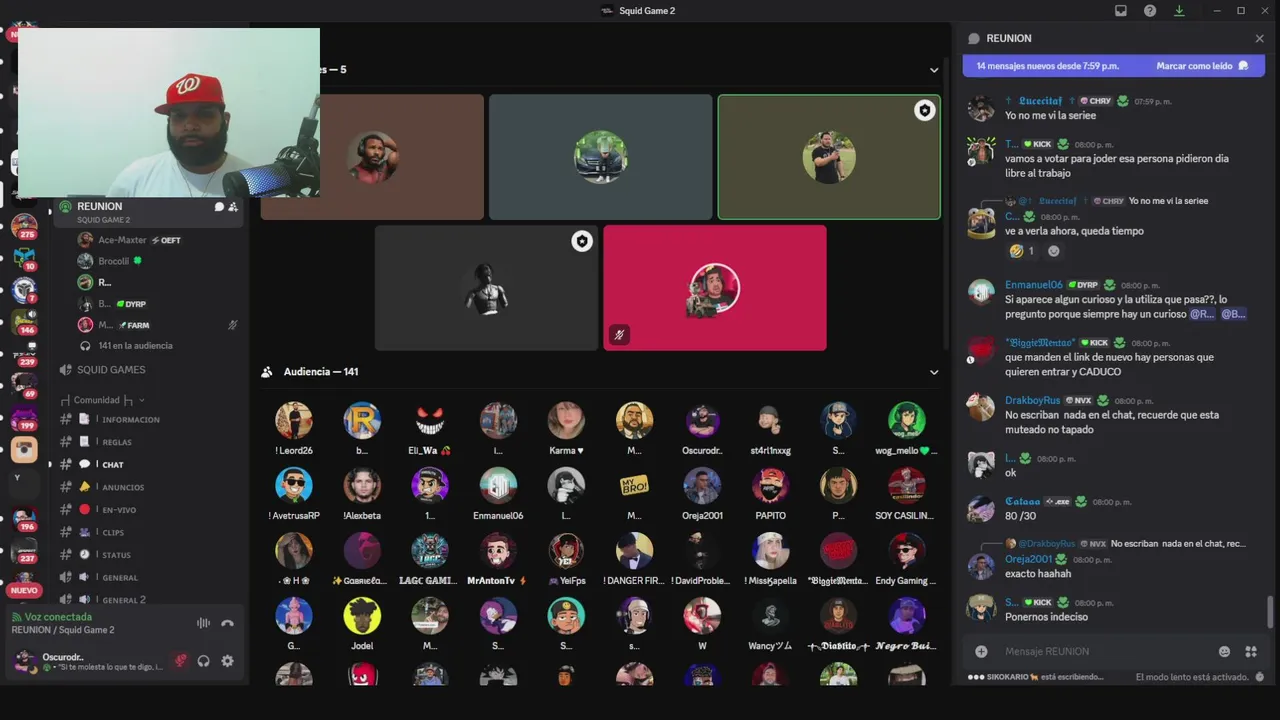Click moderator badge on dark gray speaker tile
Screen dimensions: 1280x720
tap(581, 241)
